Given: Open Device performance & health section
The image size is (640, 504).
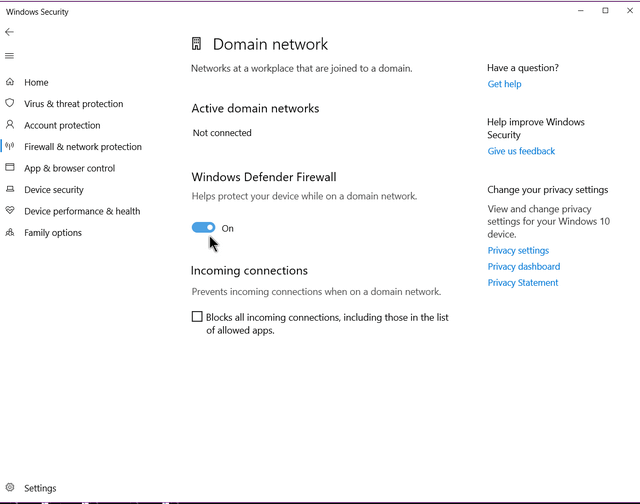Looking at the screenshot, I should [82, 211].
